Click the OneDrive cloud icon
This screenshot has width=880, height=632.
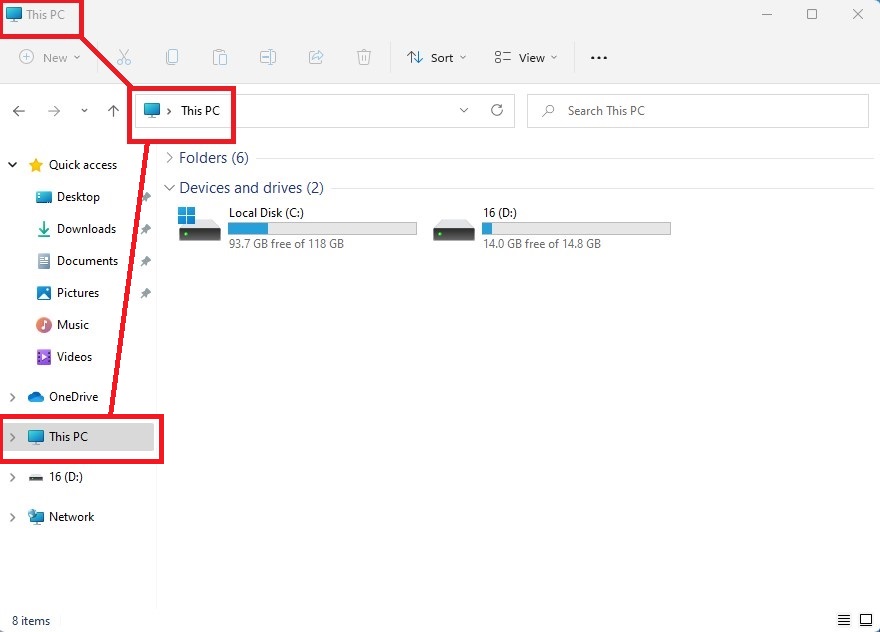click(36, 397)
